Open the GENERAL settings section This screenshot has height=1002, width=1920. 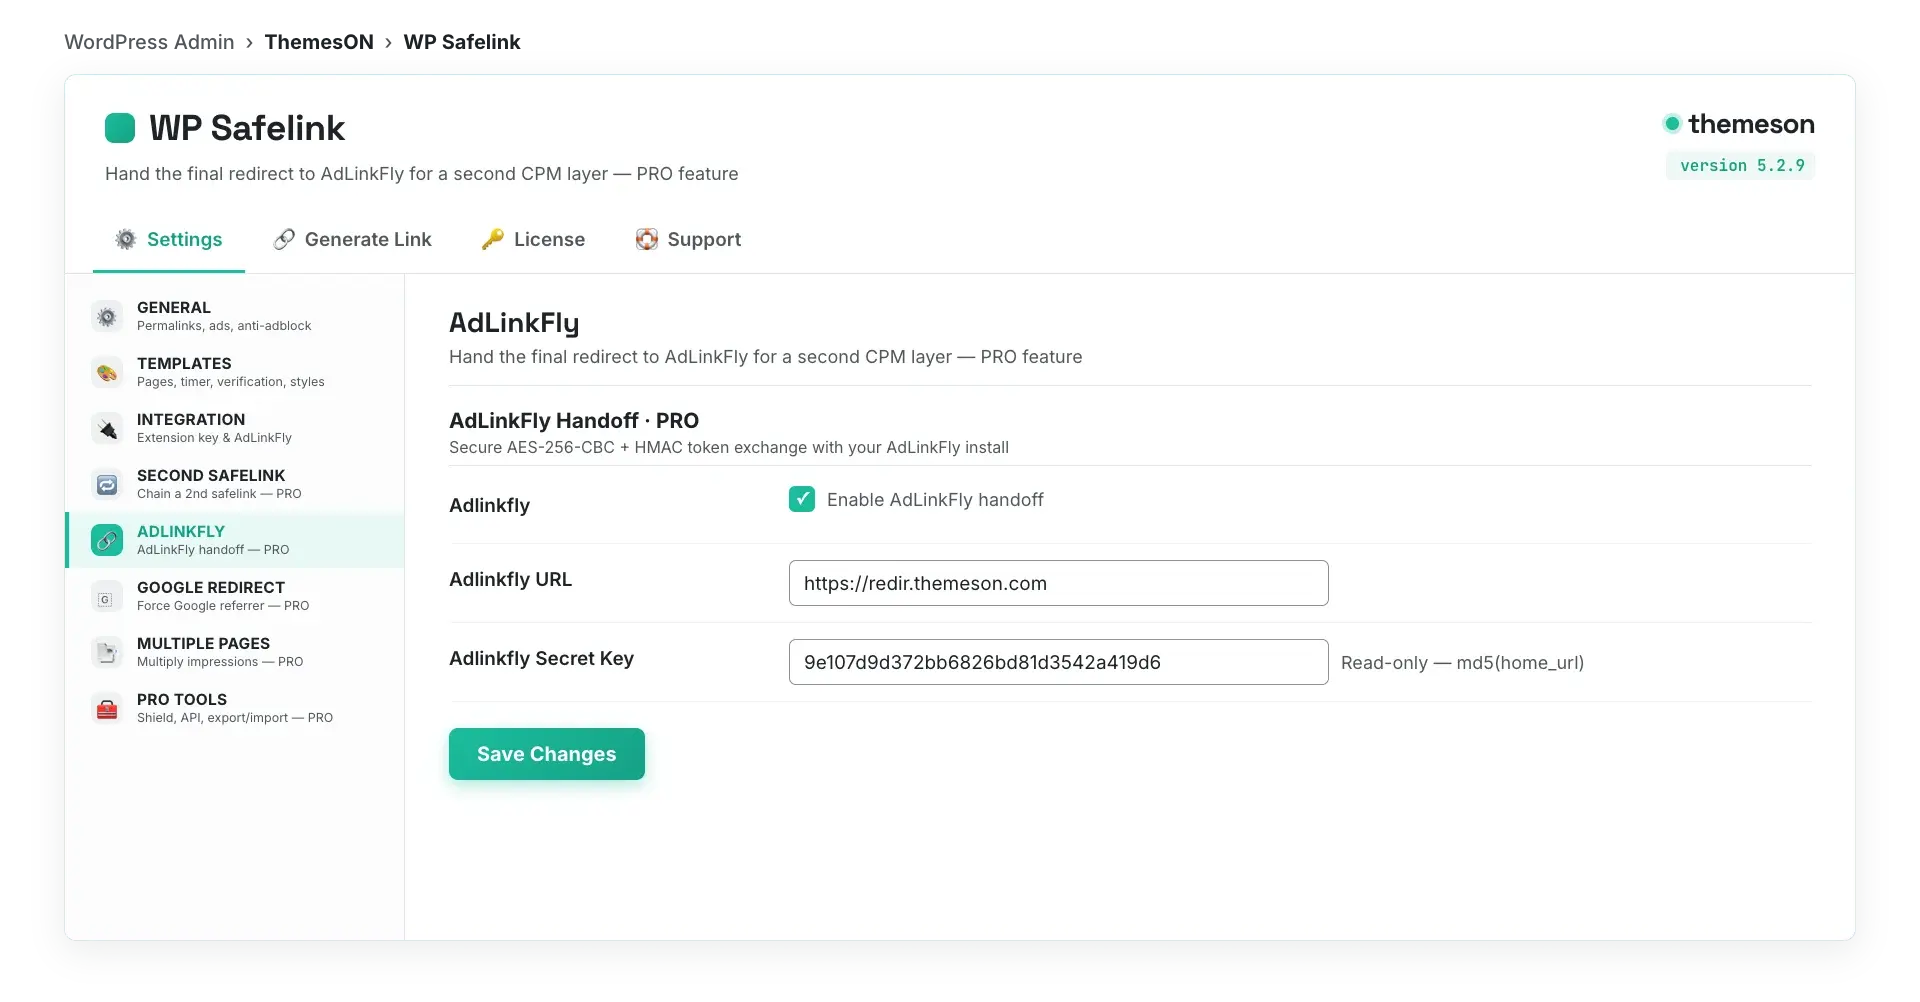pyautogui.click(x=235, y=316)
